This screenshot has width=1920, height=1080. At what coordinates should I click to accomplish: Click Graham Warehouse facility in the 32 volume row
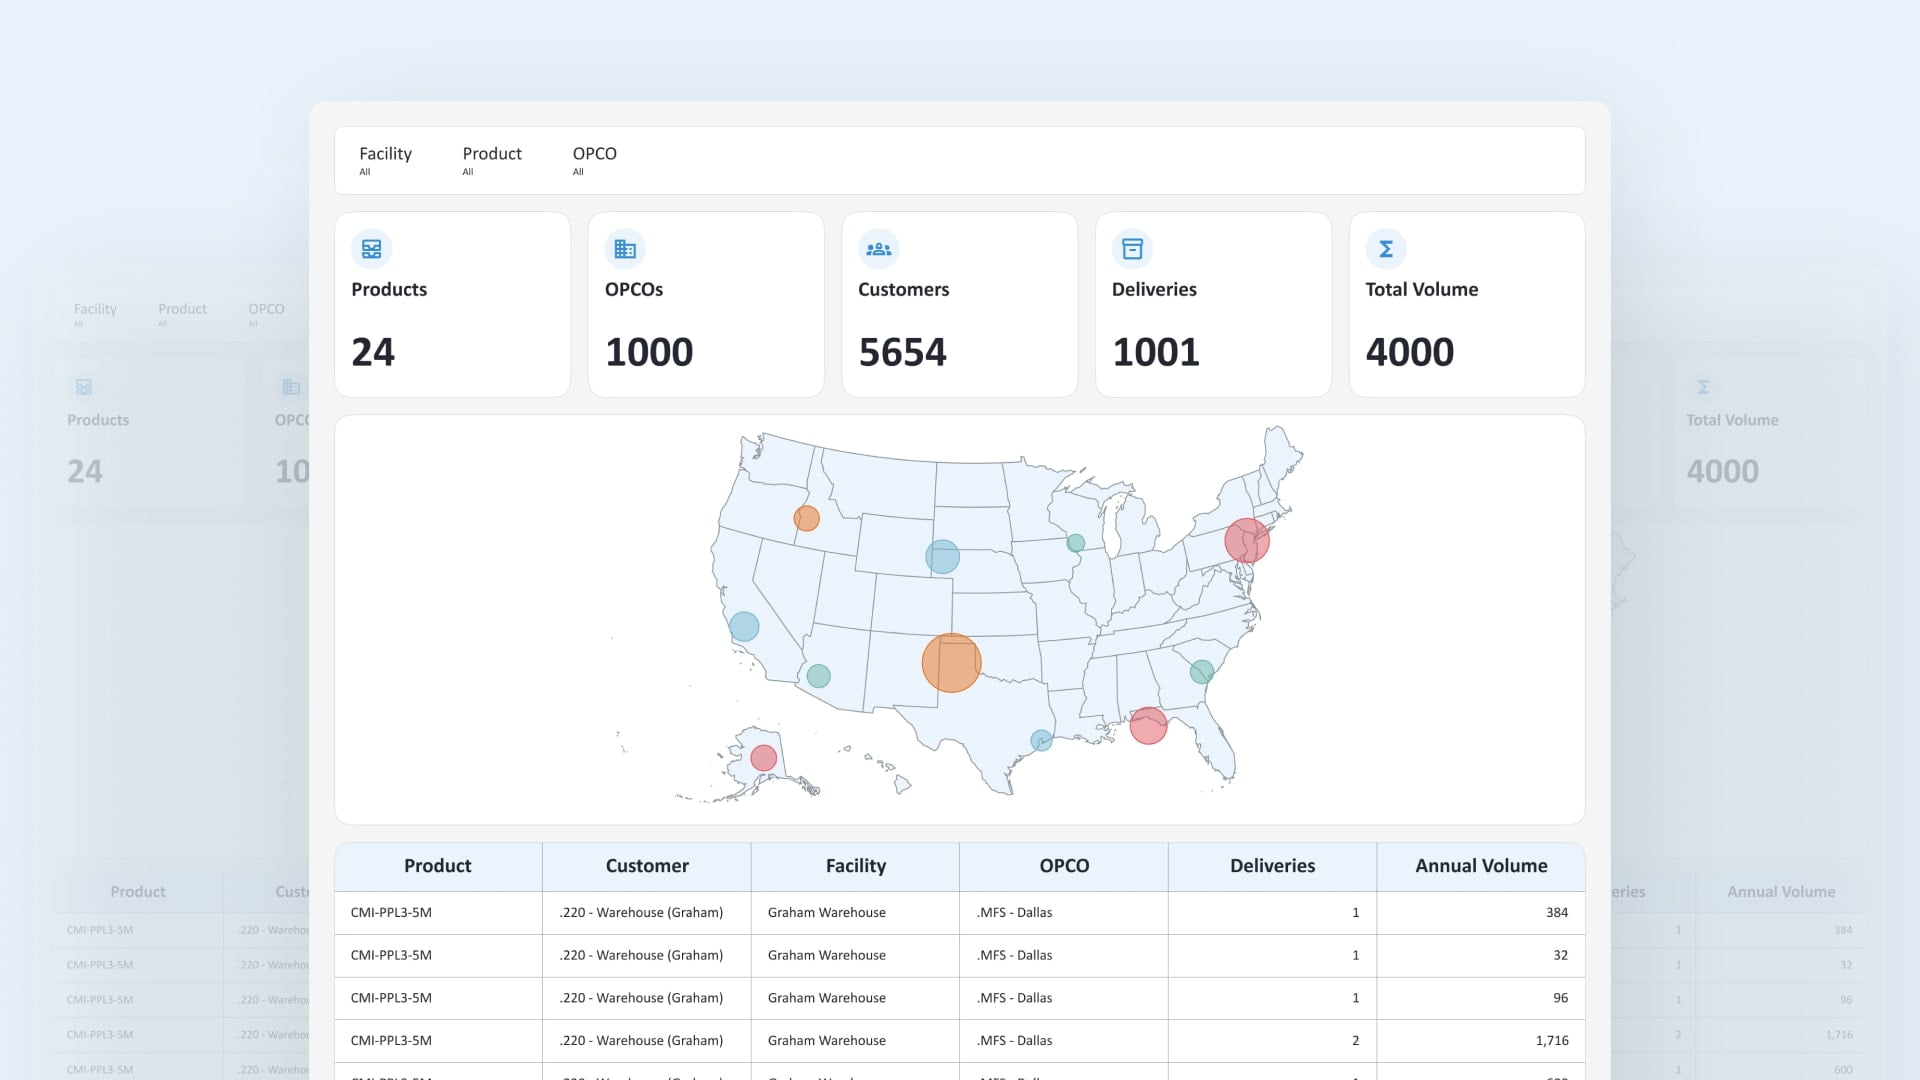tap(827, 955)
